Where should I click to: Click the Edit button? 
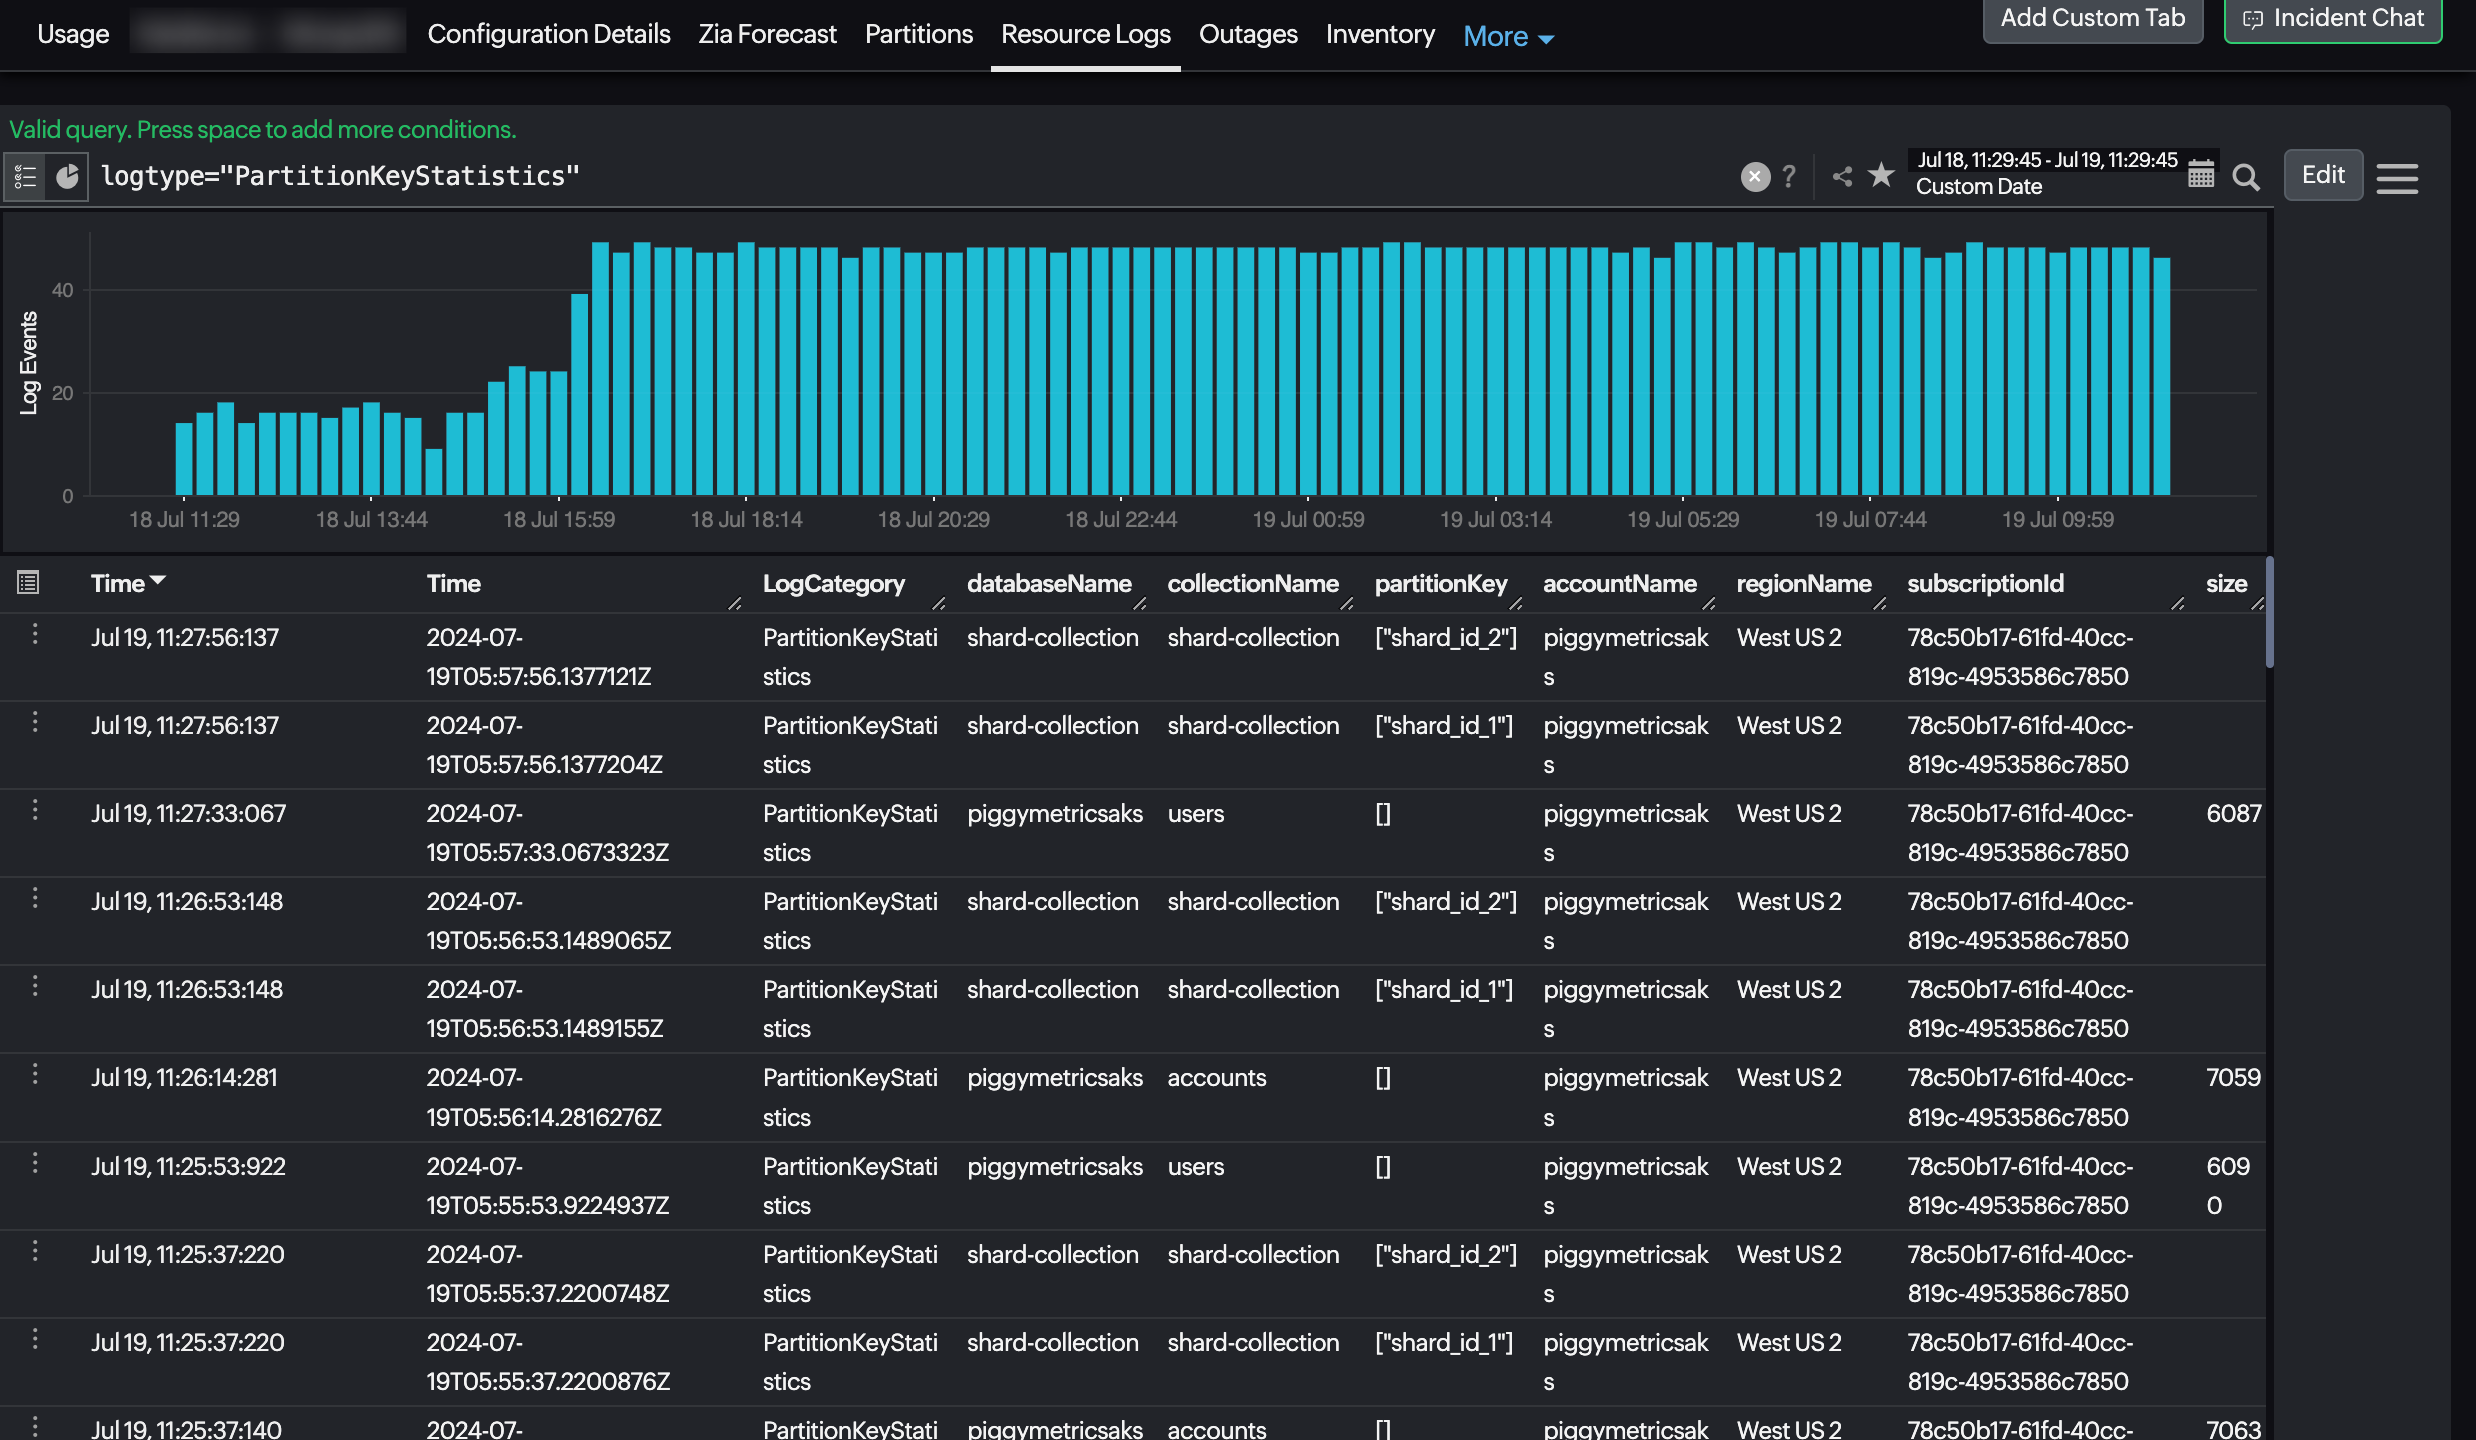2323,174
